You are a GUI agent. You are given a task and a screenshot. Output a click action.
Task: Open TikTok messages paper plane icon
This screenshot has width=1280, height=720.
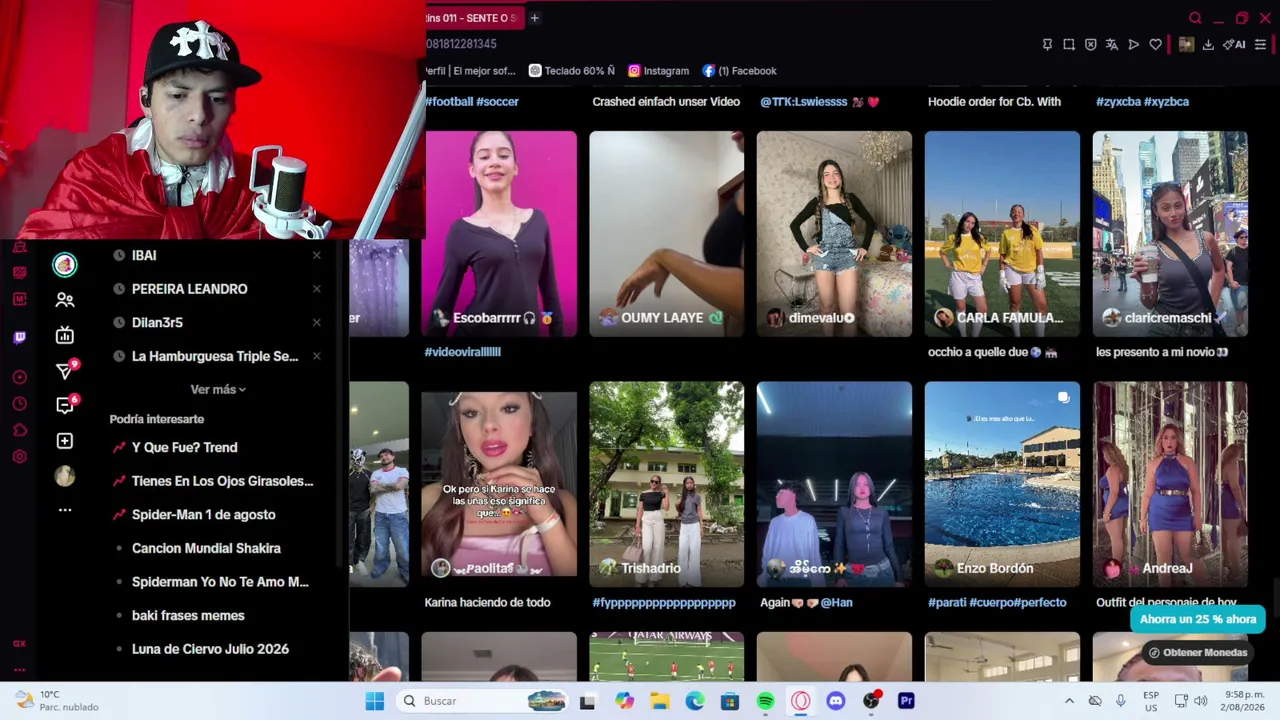(65, 371)
